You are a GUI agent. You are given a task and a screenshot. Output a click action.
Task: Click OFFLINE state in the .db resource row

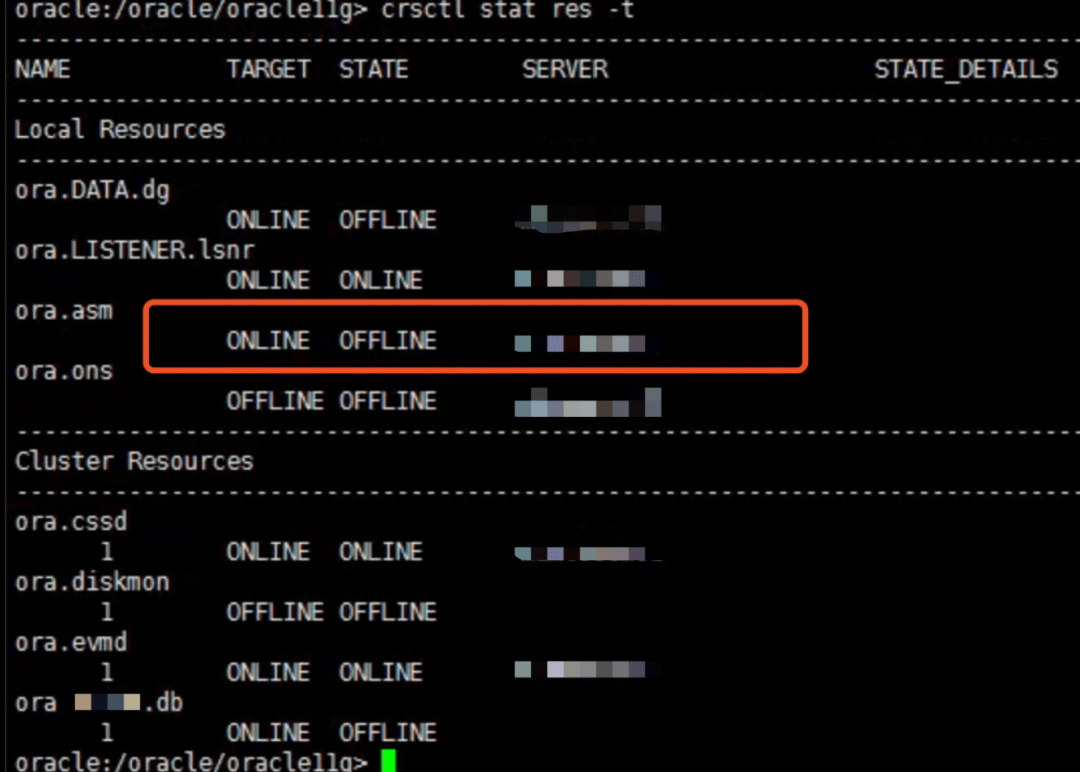(388, 733)
